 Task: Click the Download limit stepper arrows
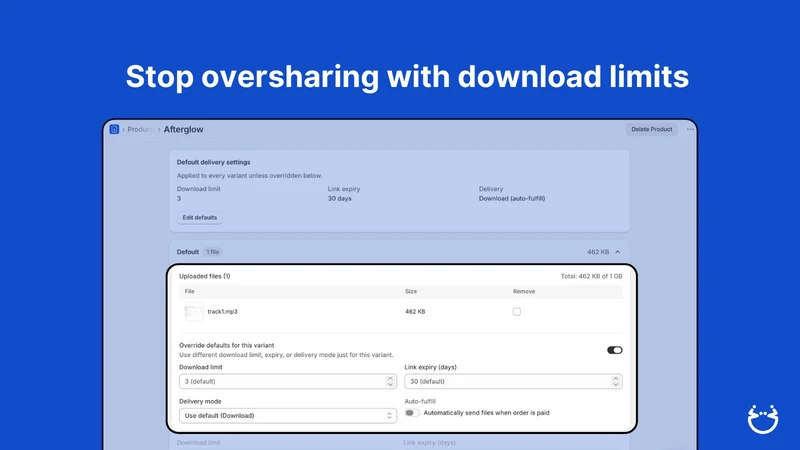[390, 381]
